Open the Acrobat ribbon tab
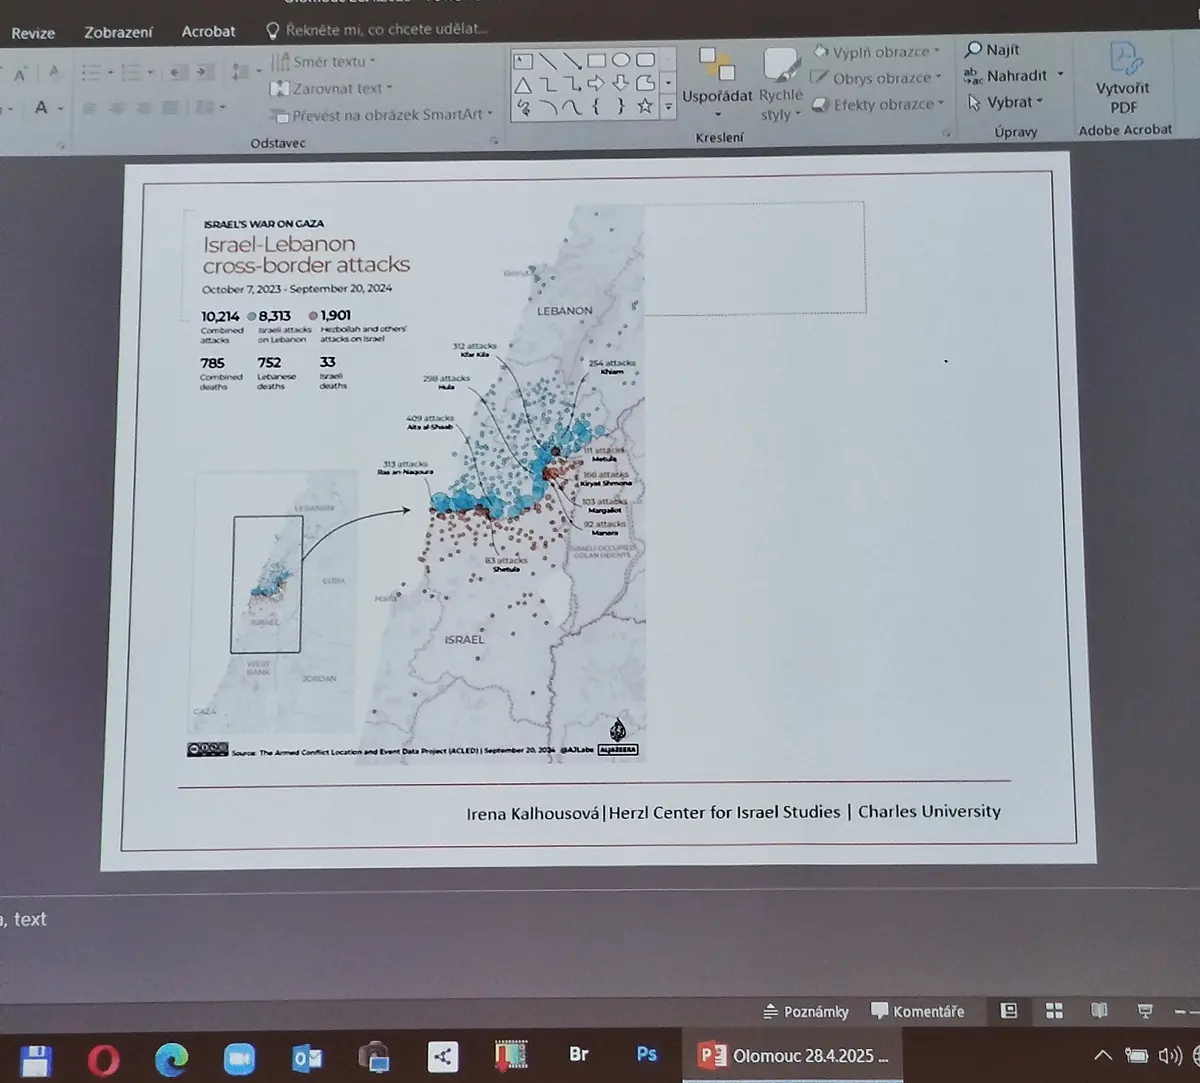Screen dimensions: 1200x1083 208,31
